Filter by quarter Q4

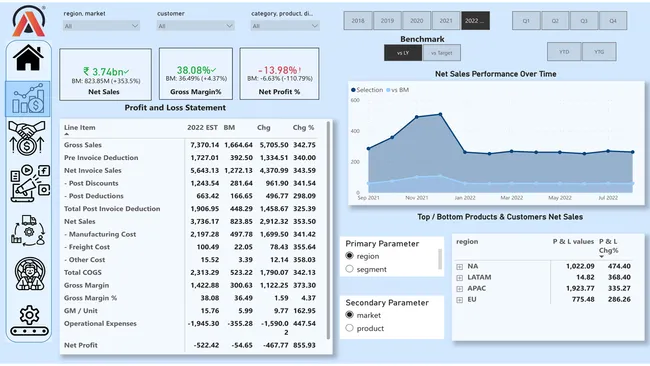(613, 21)
